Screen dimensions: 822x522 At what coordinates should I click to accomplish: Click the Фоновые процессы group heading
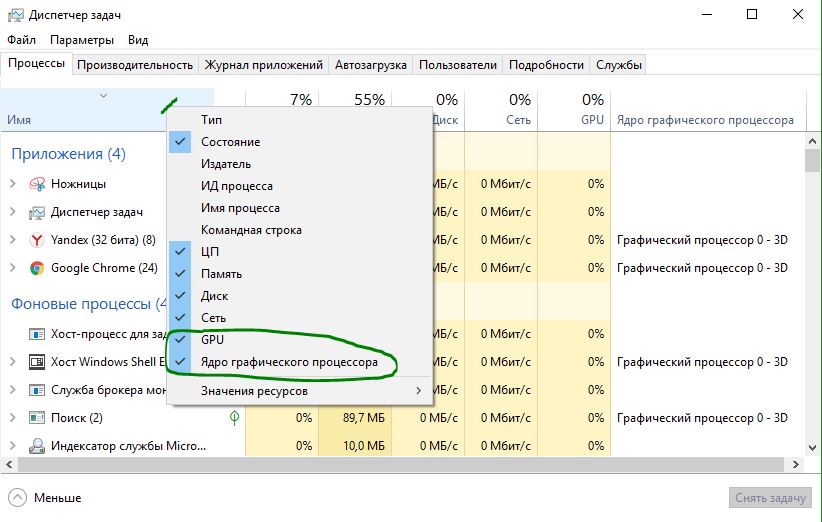(x=89, y=304)
